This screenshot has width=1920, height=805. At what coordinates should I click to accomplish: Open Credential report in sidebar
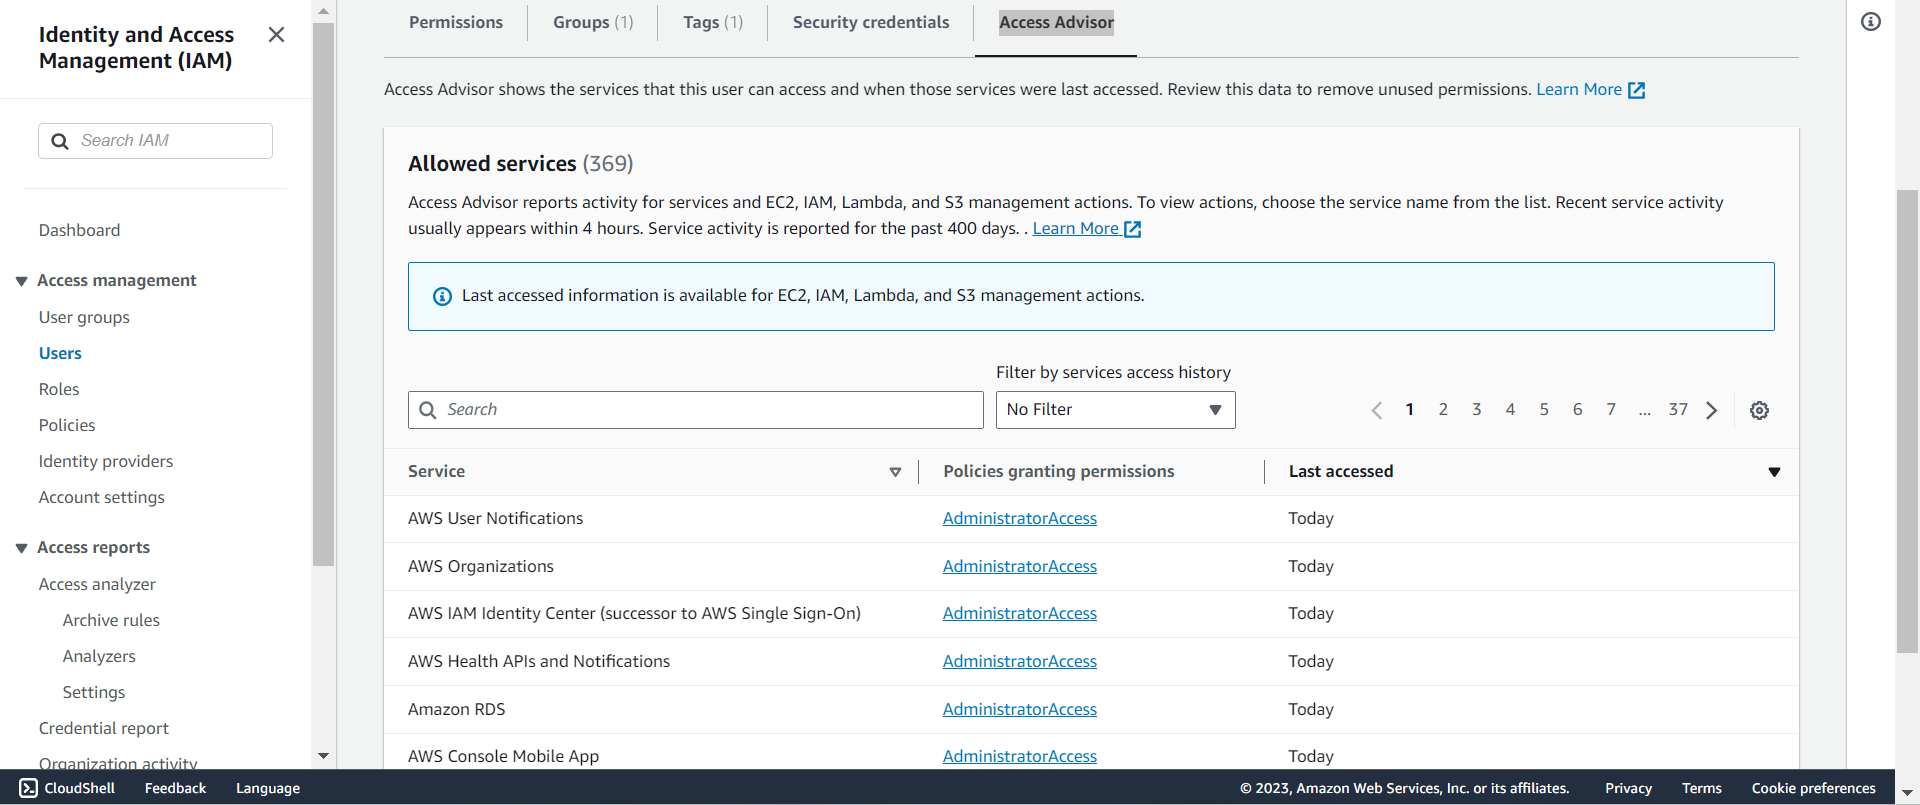(x=104, y=728)
